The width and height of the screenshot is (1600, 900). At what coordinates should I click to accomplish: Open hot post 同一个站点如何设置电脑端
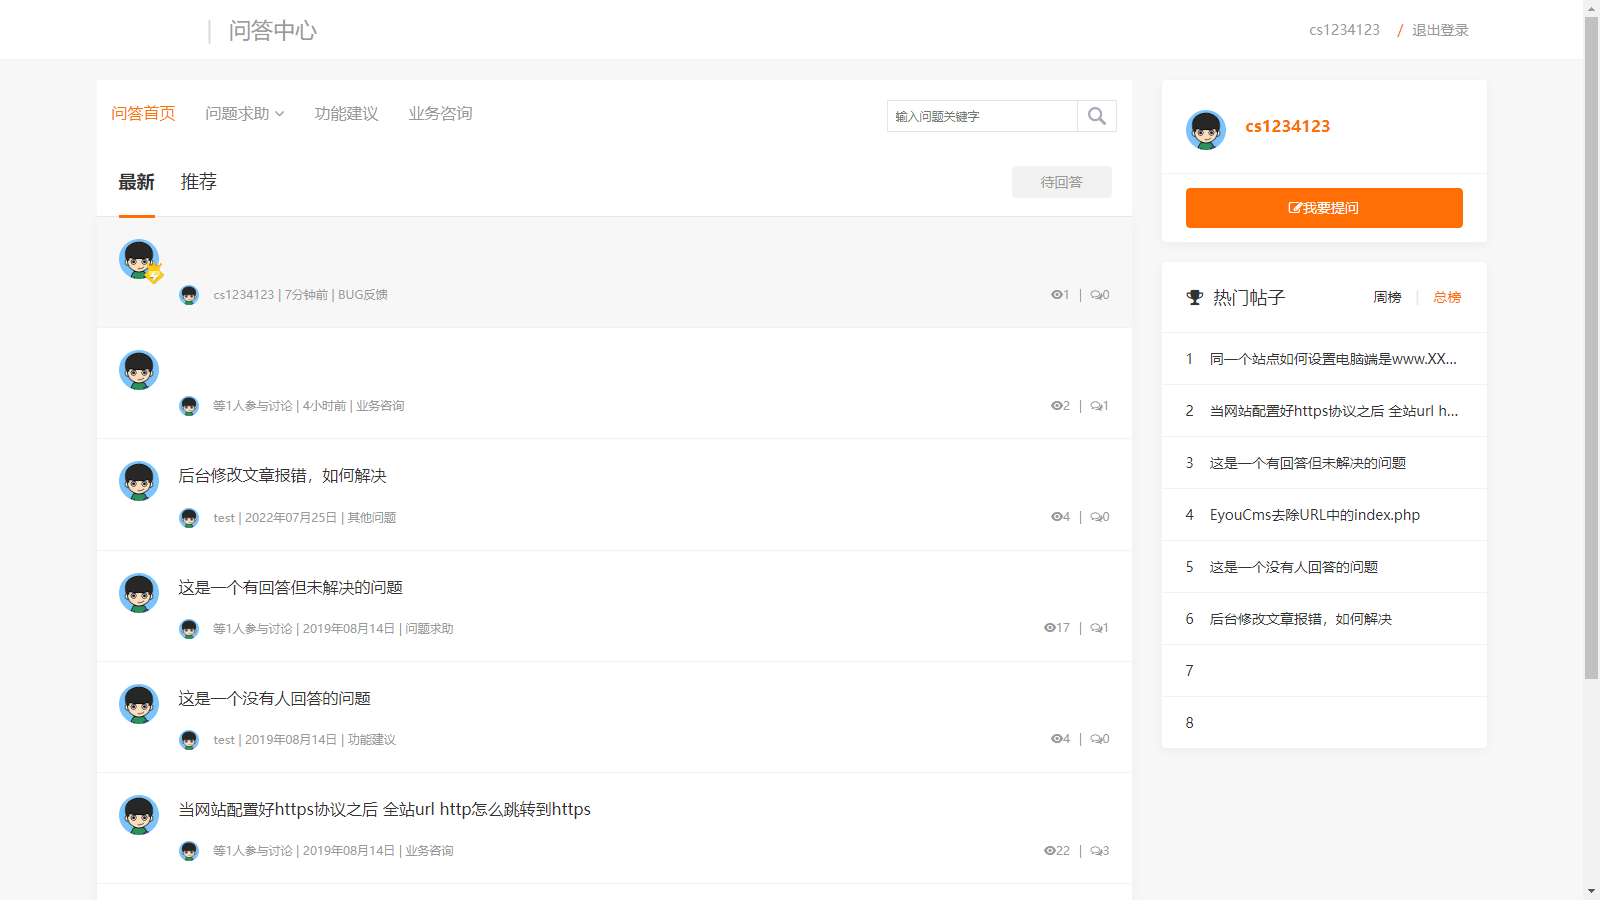click(1333, 359)
